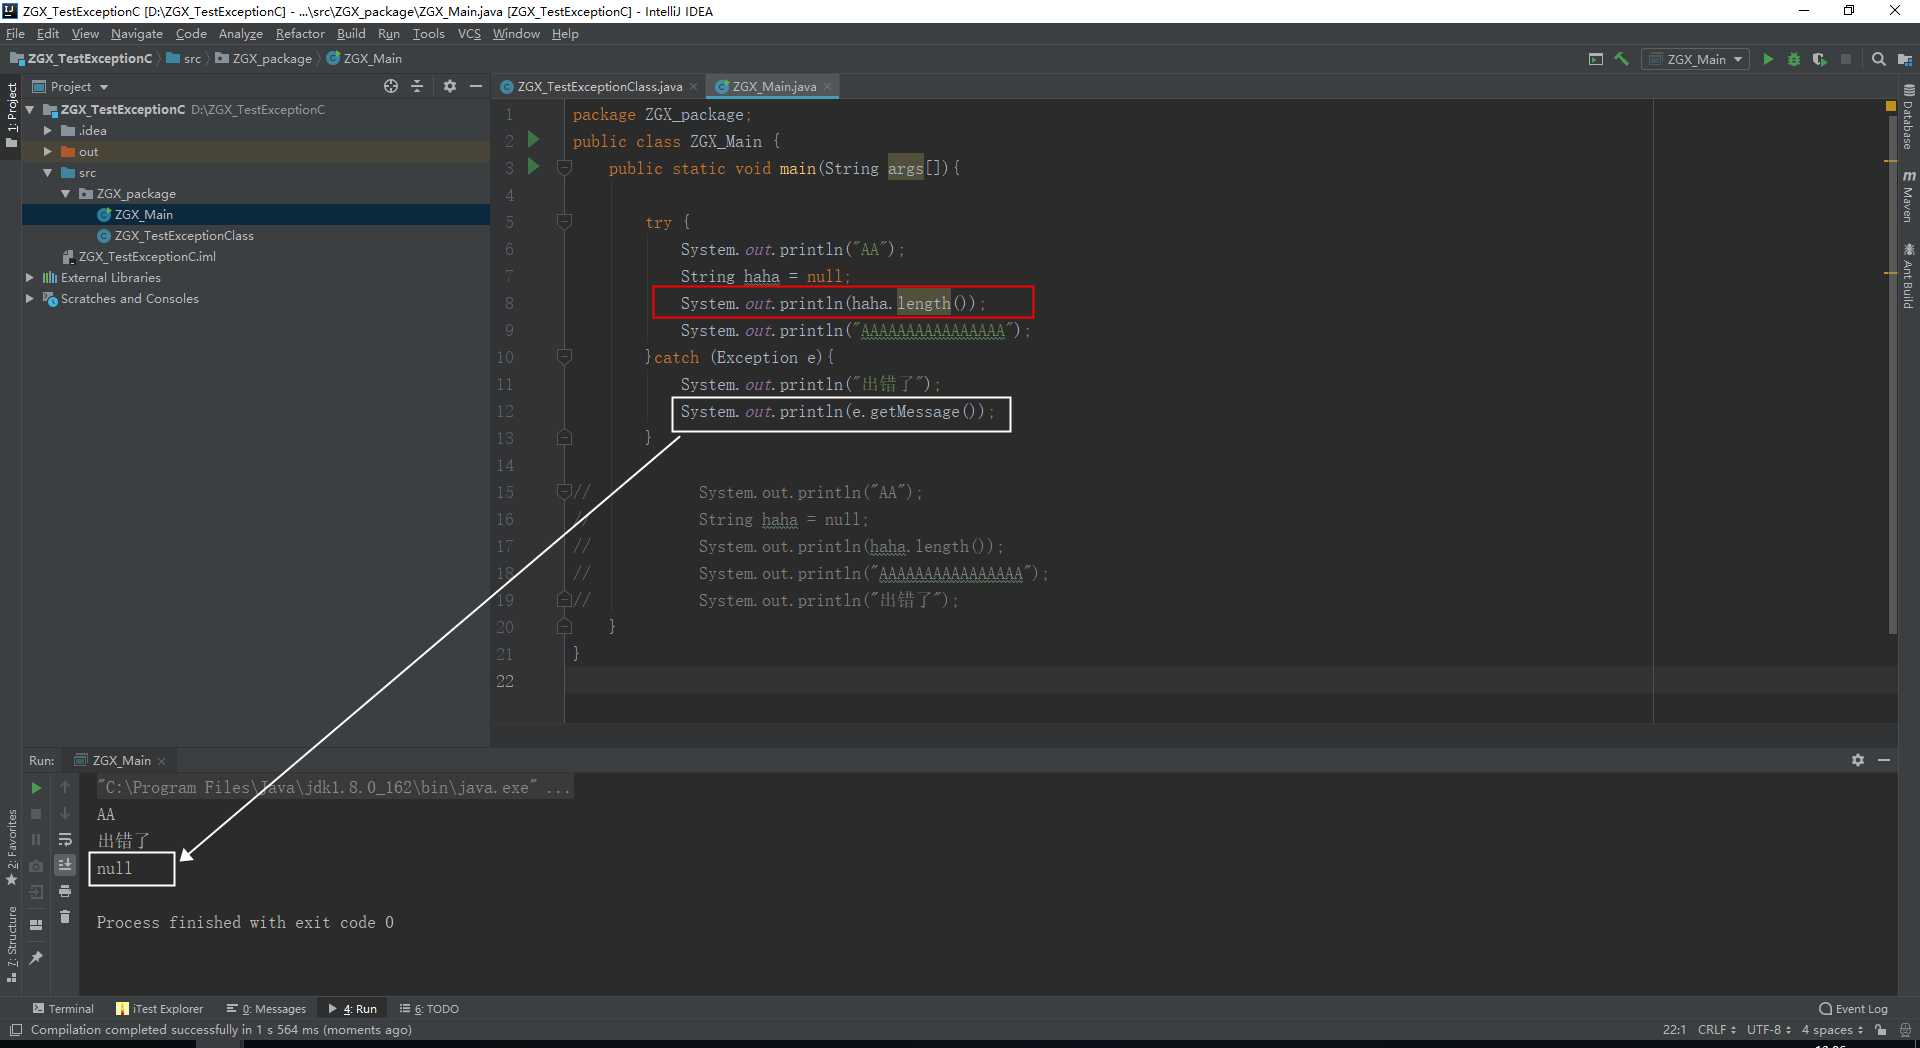Change UTF-8 file encoding in status bar
The width and height of the screenshot is (1920, 1048).
pos(1768,1030)
